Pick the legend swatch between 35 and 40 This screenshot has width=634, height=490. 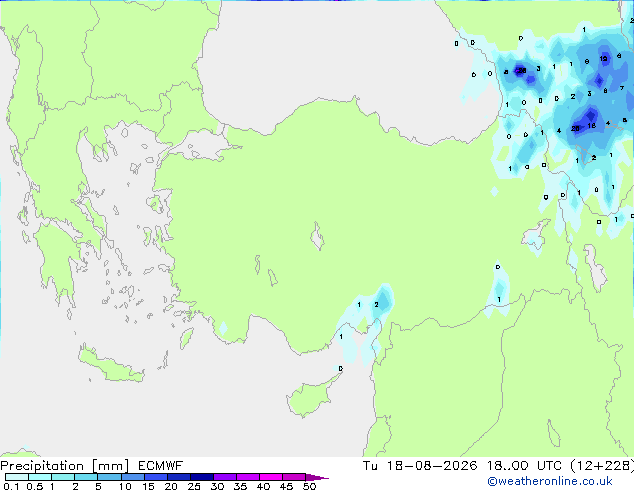point(248,477)
